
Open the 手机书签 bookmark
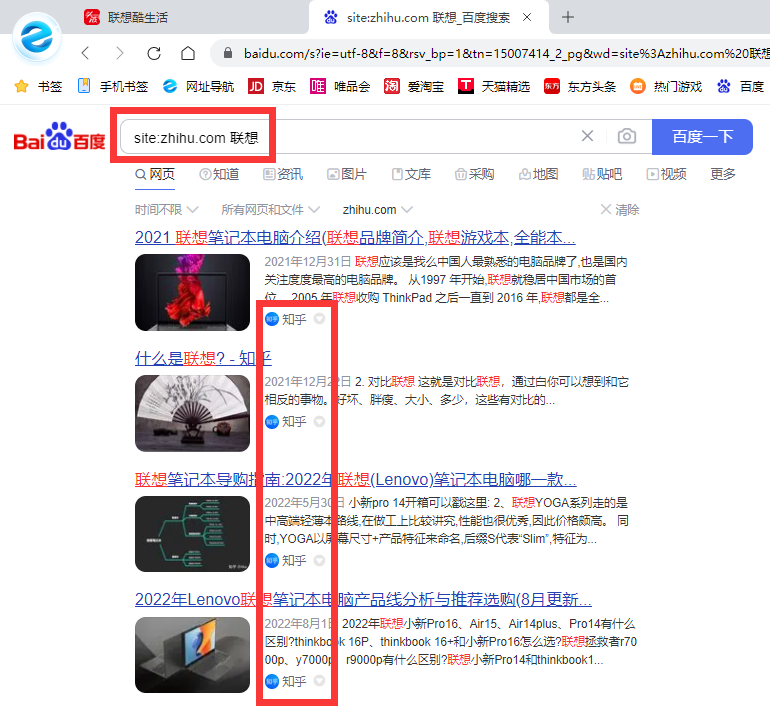click(113, 87)
